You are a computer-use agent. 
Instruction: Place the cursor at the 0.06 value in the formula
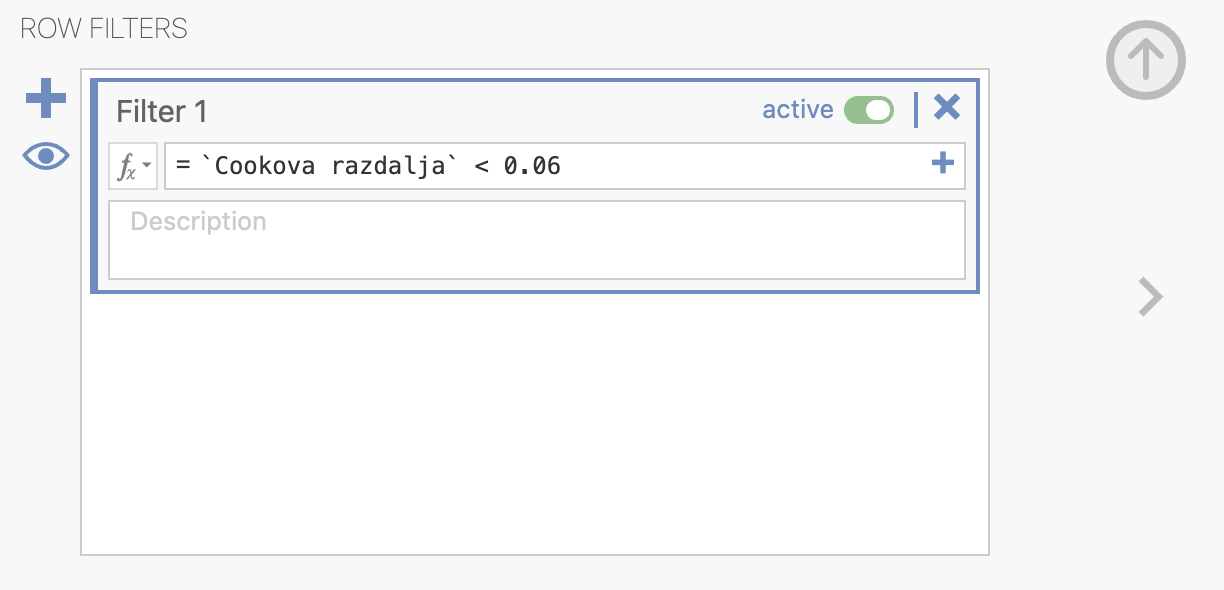pos(532,166)
